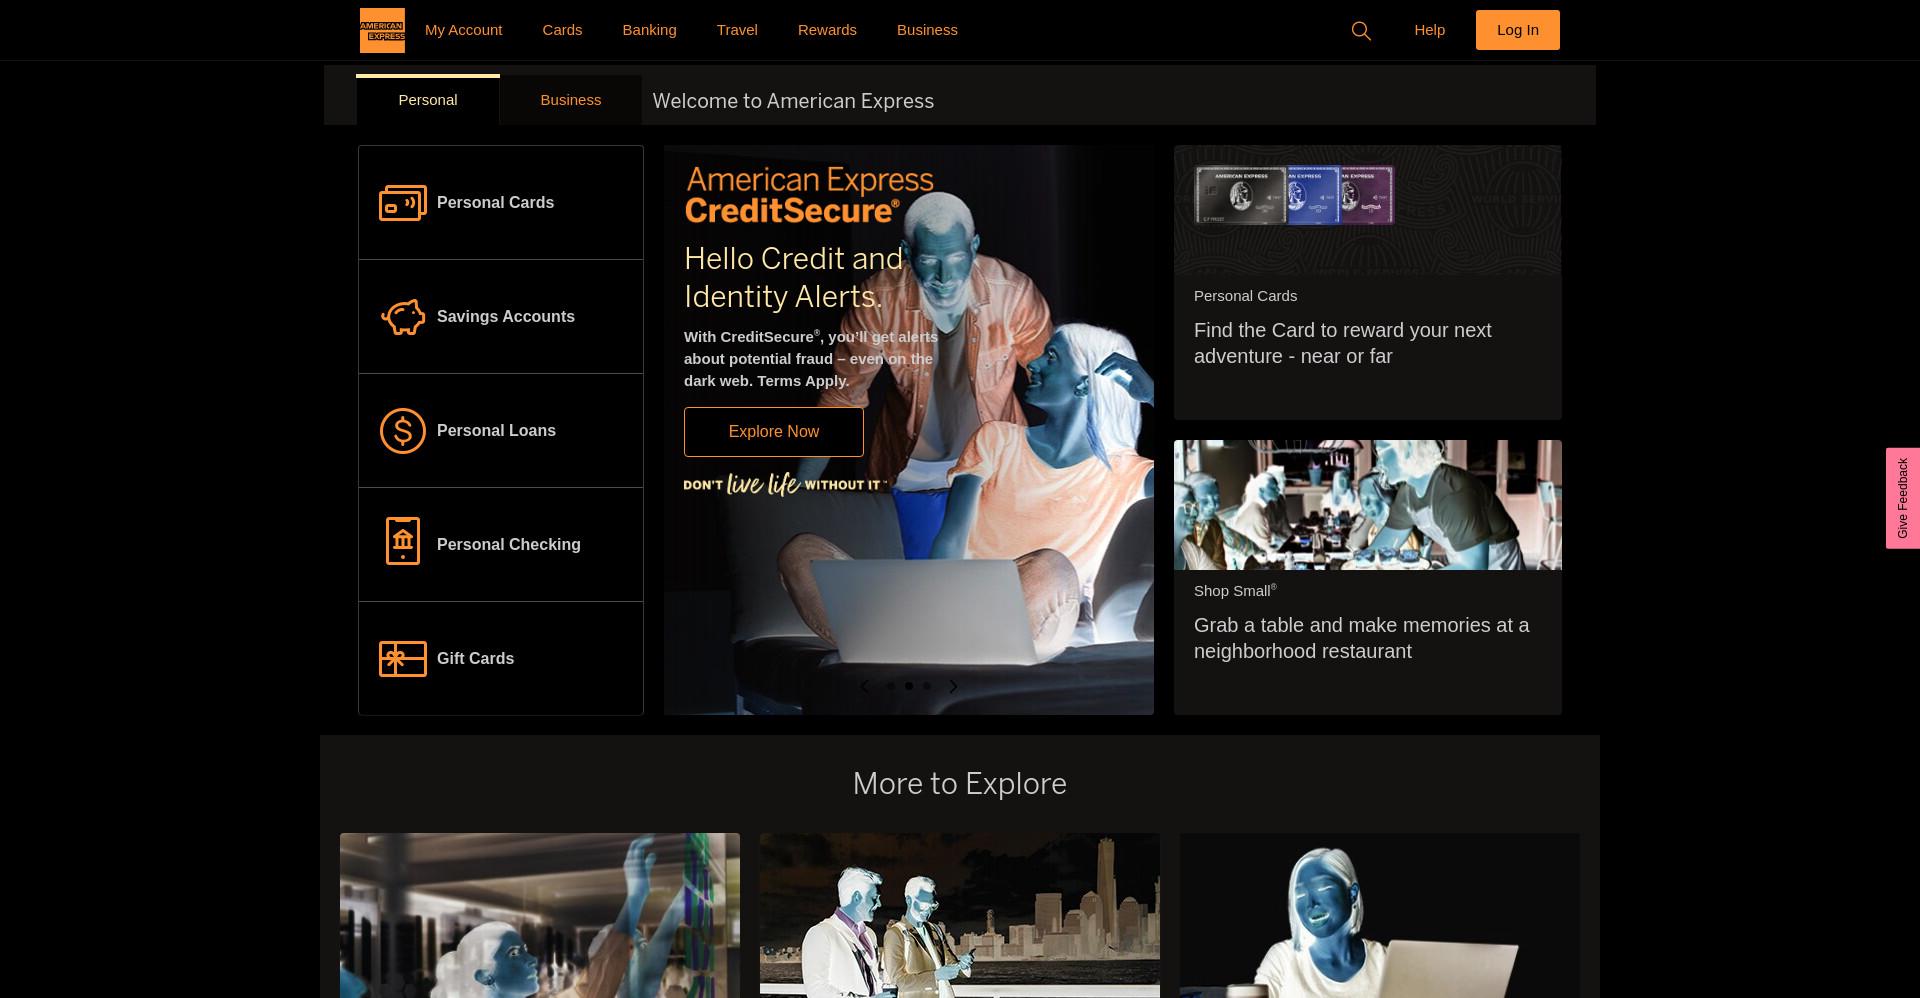1920x998 pixels.
Task: Click the Gift Cards gift icon
Action: click(403, 659)
